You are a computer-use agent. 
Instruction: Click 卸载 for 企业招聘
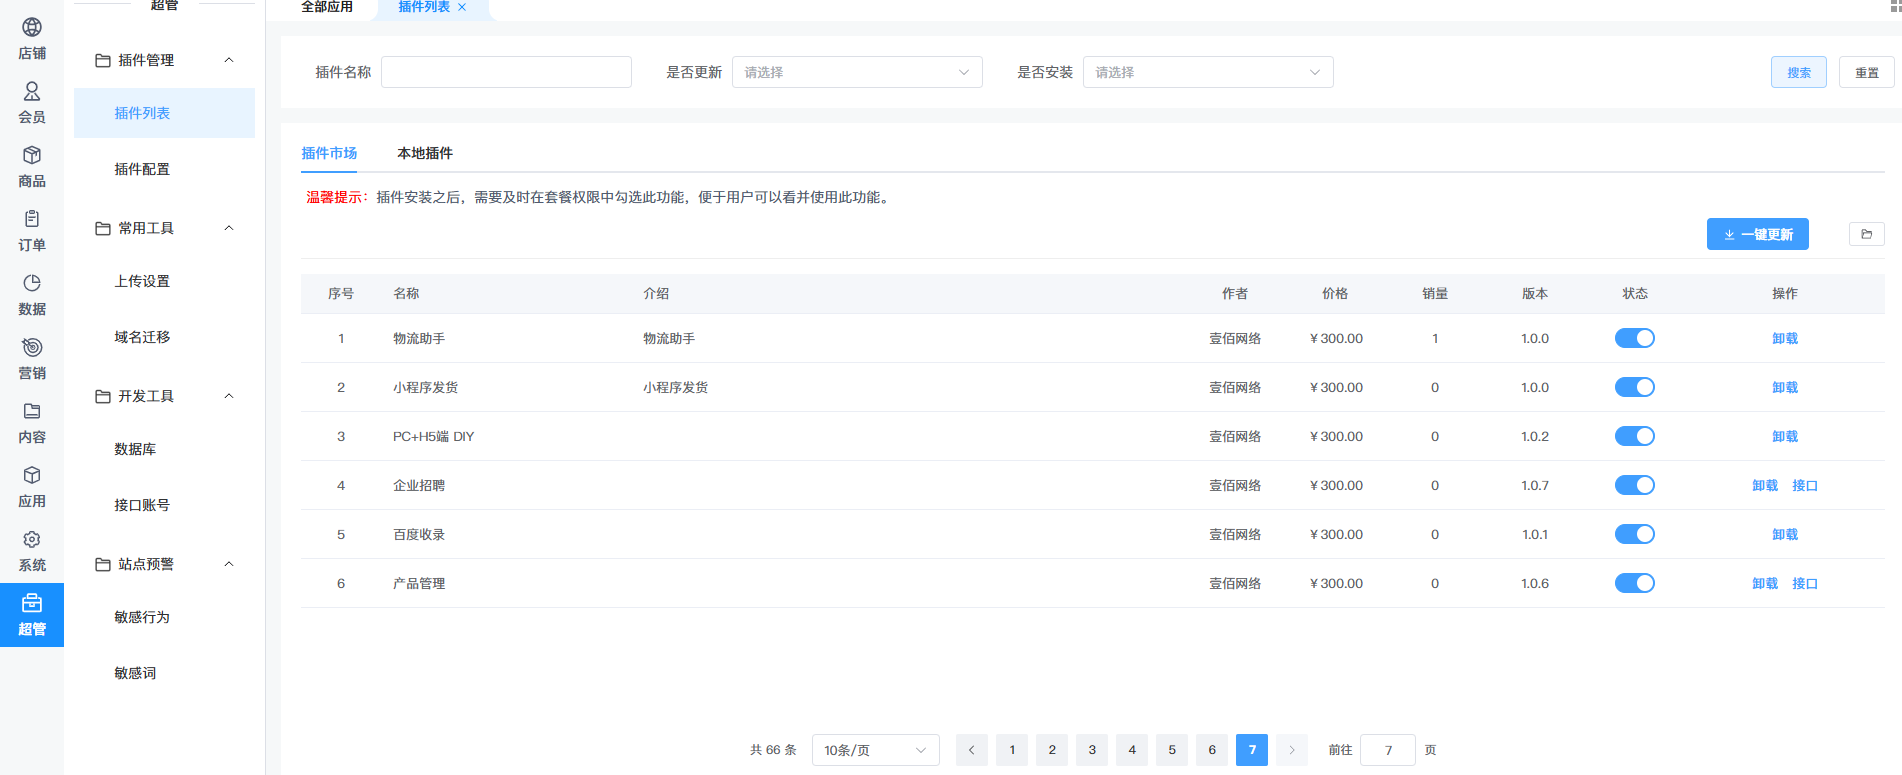1765,485
